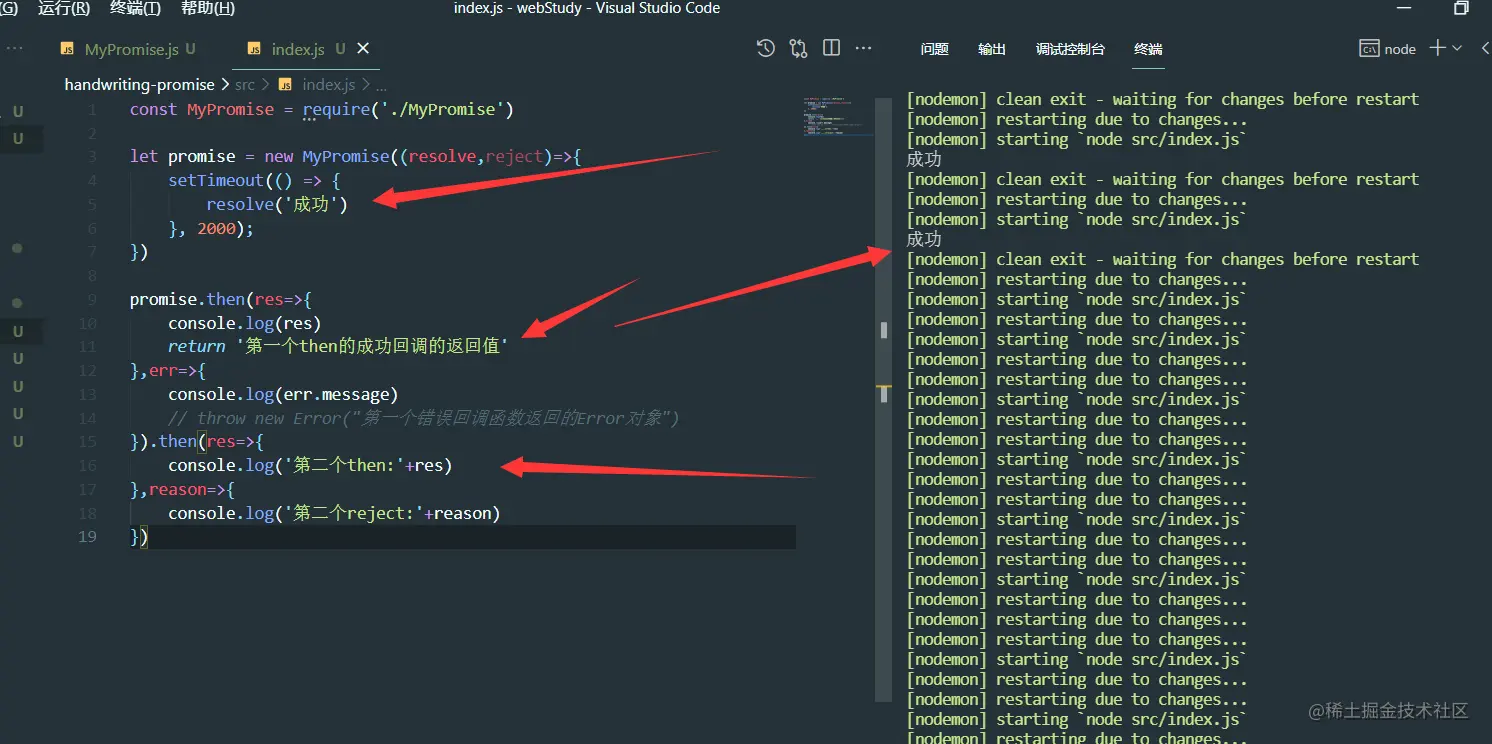Viewport: 1492px width, 744px height.
Task: Click the '第二个then:' string on line 16
Action: (x=344, y=465)
